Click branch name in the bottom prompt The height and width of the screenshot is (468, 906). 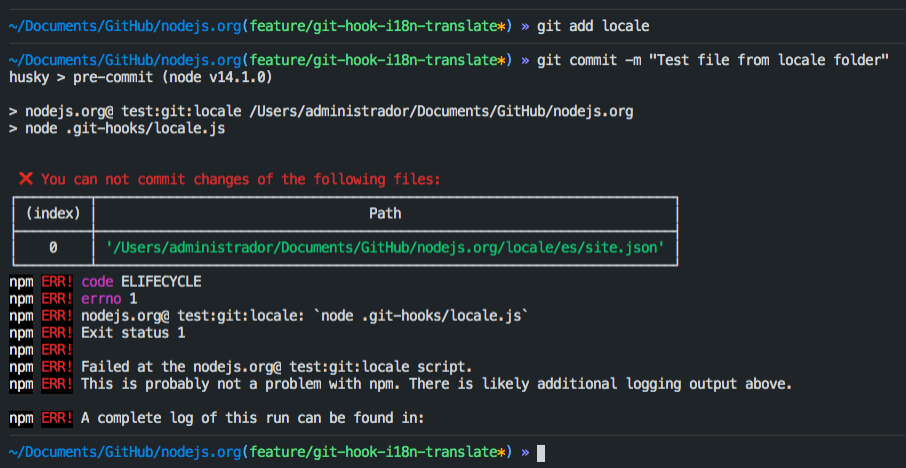373,452
